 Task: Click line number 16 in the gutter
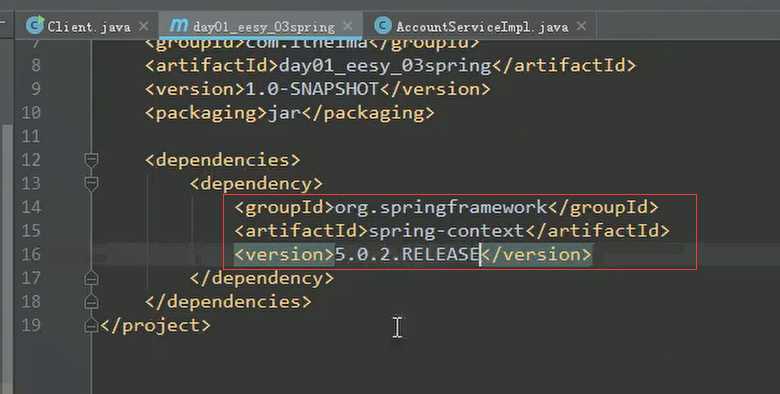[x=31, y=254]
